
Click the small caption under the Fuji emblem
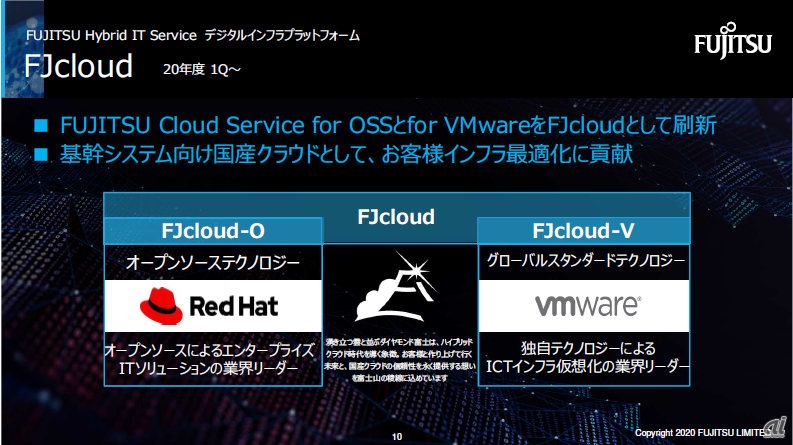pos(400,360)
